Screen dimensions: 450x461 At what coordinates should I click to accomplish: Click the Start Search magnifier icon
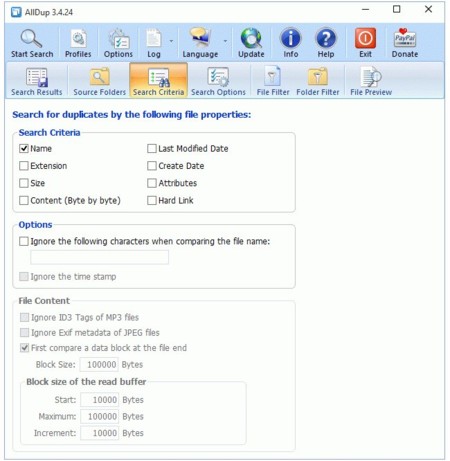tap(31, 38)
